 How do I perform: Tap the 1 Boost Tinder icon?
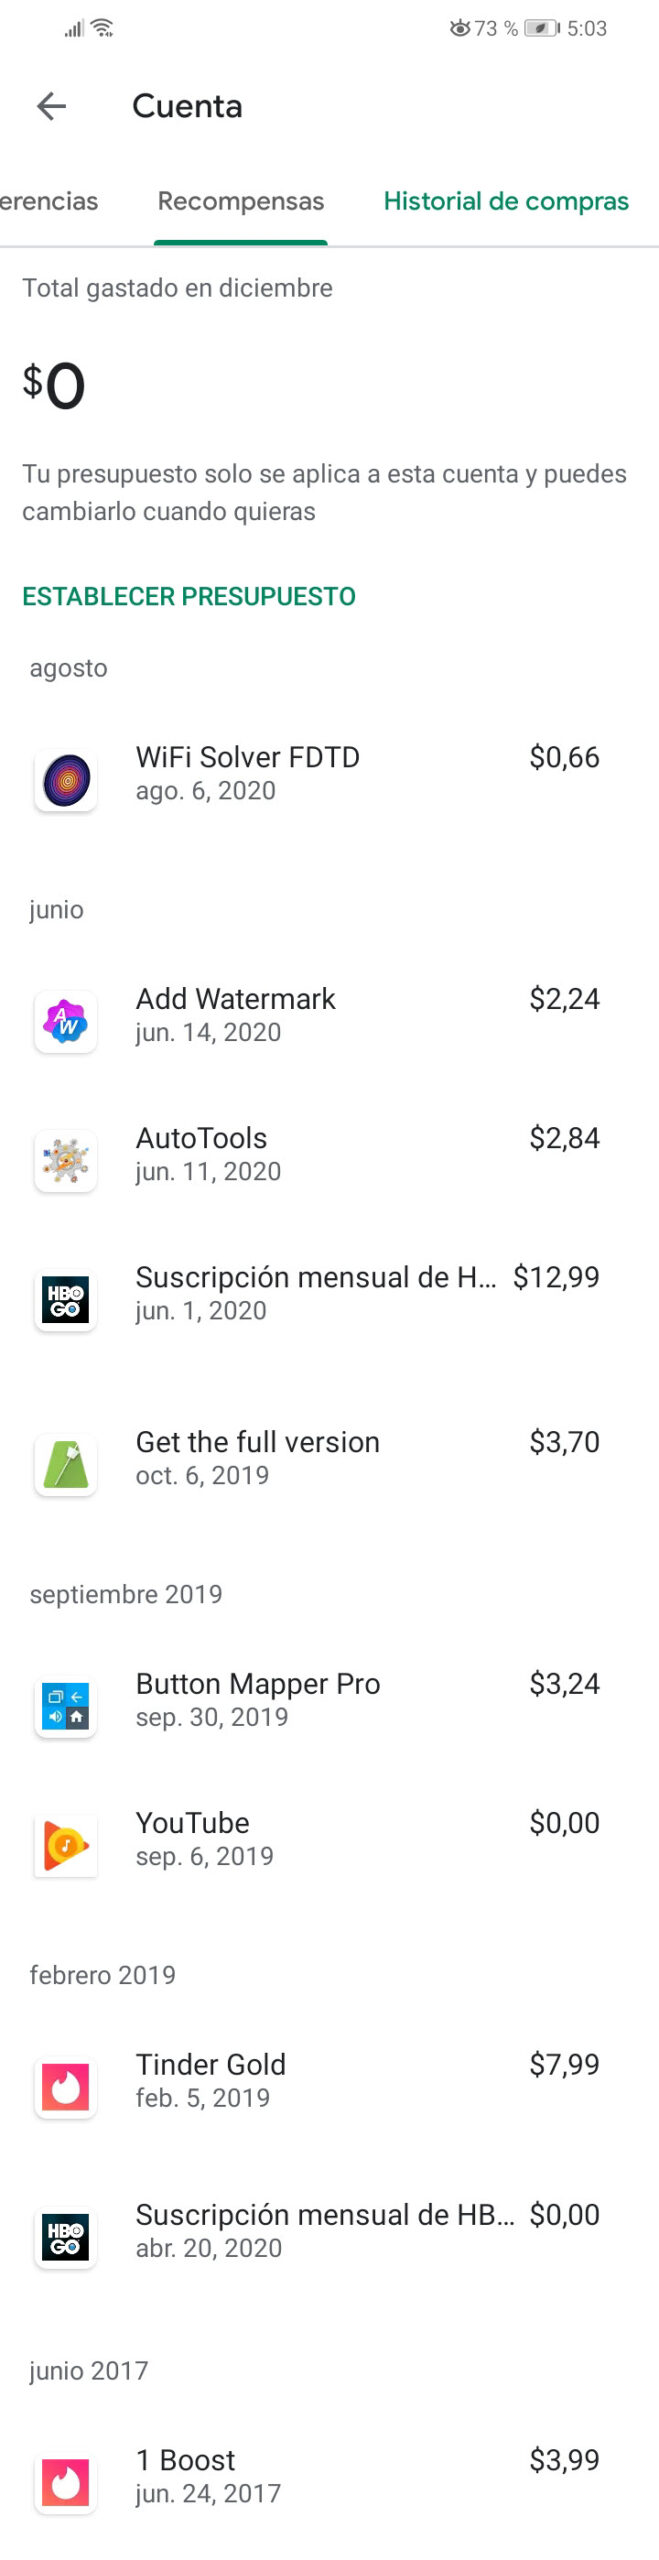pos(66,2482)
